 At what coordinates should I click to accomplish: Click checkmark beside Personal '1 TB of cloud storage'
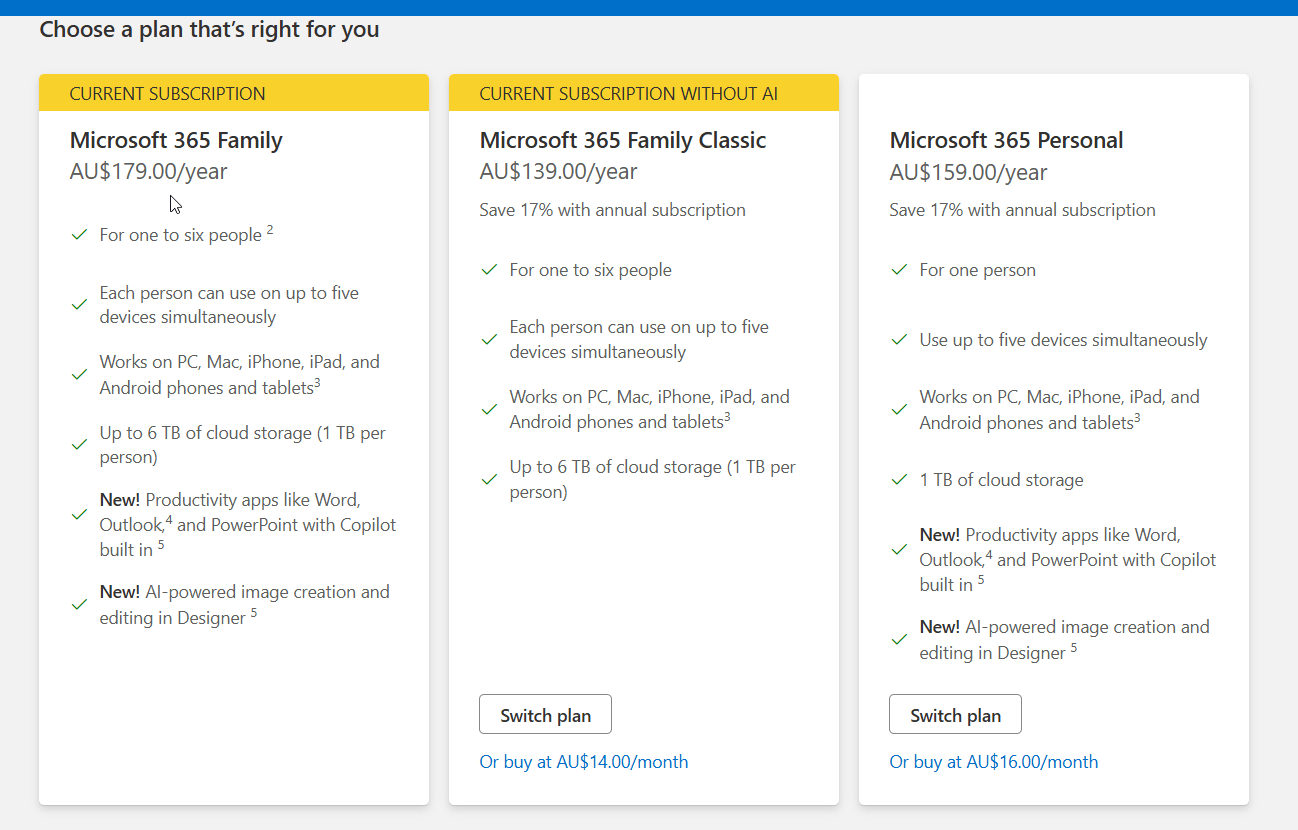click(x=900, y=480)
